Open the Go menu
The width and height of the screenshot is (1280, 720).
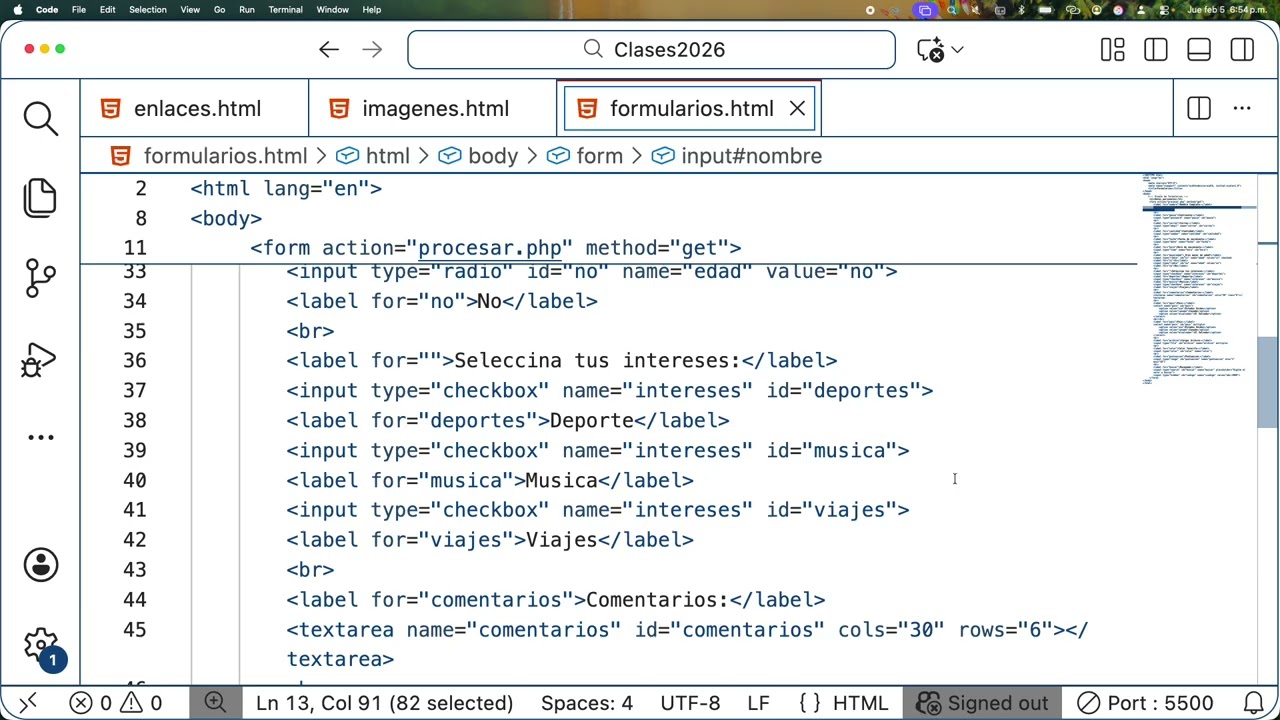coord(220,10)
